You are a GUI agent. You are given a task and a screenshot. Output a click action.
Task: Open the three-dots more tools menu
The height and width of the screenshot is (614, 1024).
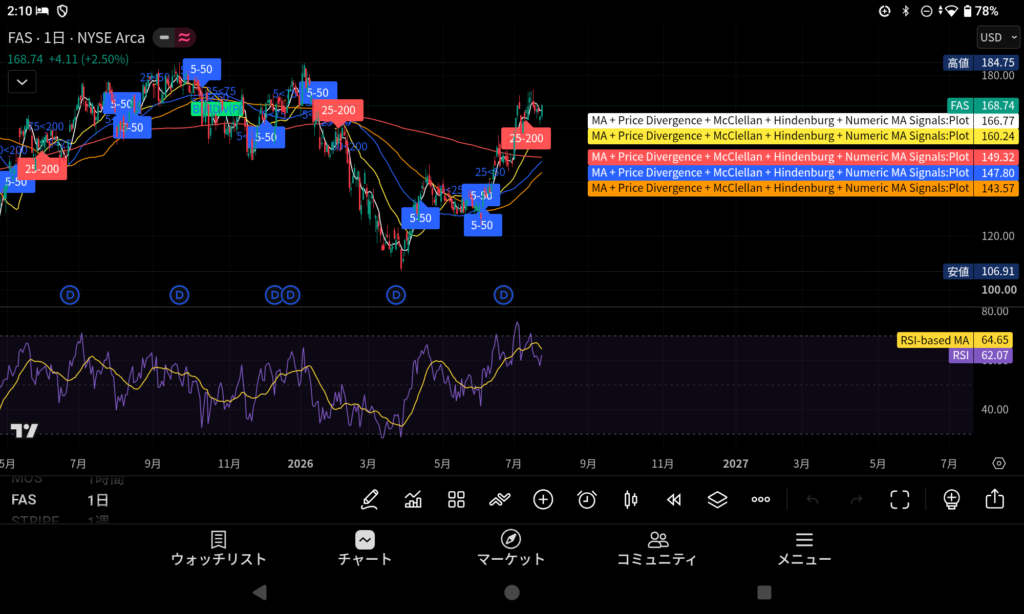click(x=760, y=500)
